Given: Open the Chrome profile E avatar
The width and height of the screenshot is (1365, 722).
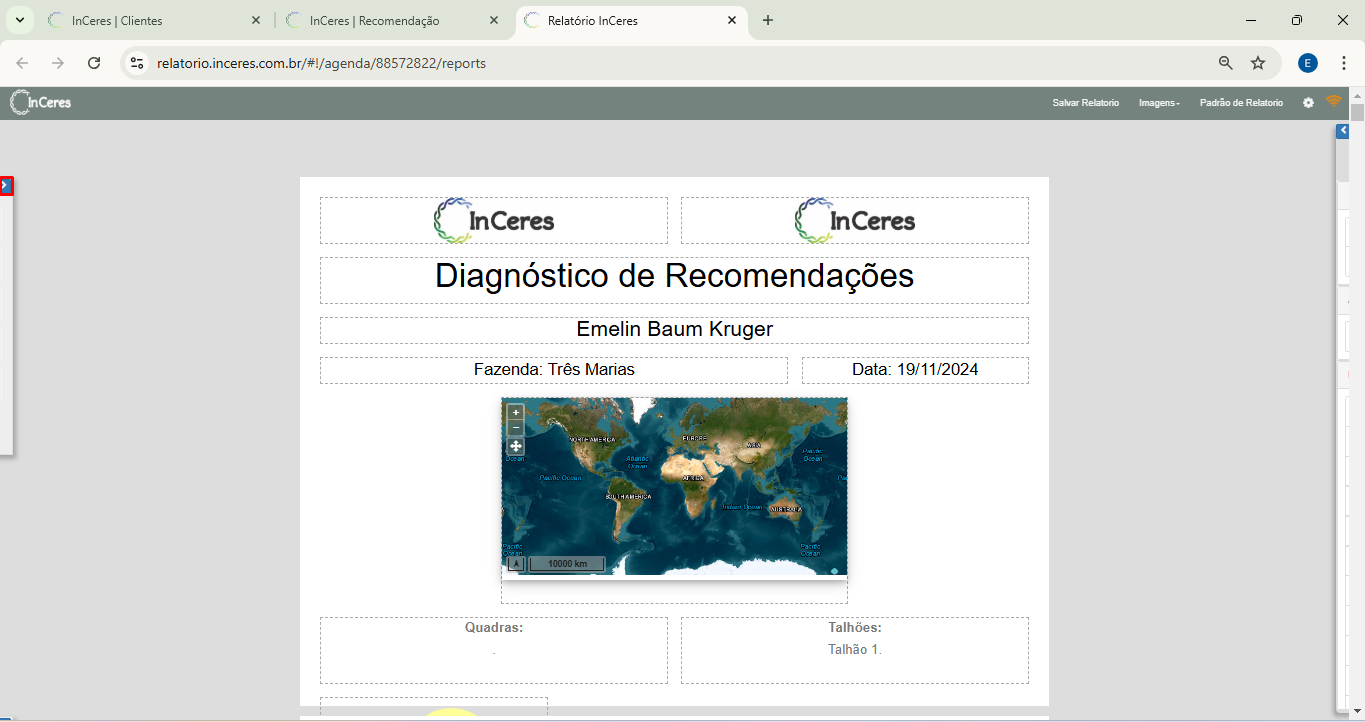Looking at the screenshot, I should [x=1308, y=63].
